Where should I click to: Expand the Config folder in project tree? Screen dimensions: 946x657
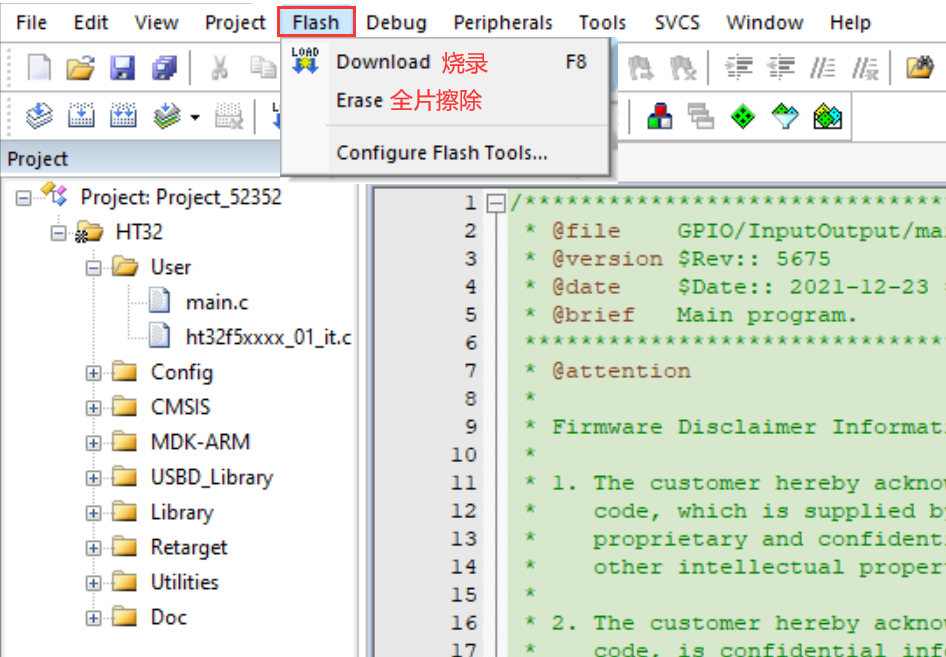click(x=94, y=373)
